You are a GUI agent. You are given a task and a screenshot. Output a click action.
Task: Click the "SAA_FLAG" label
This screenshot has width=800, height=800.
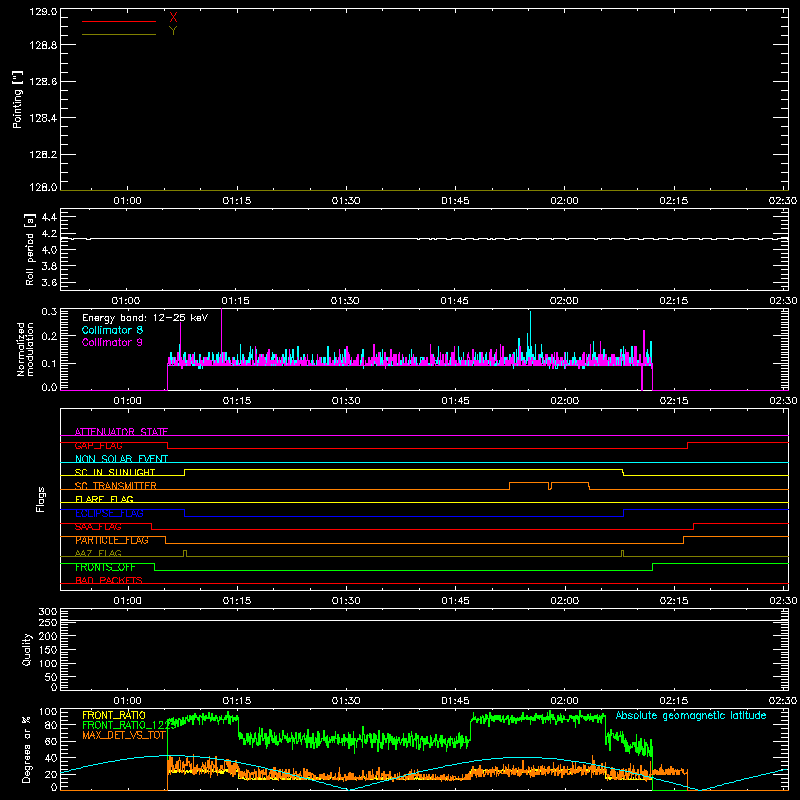click(98, 527)
